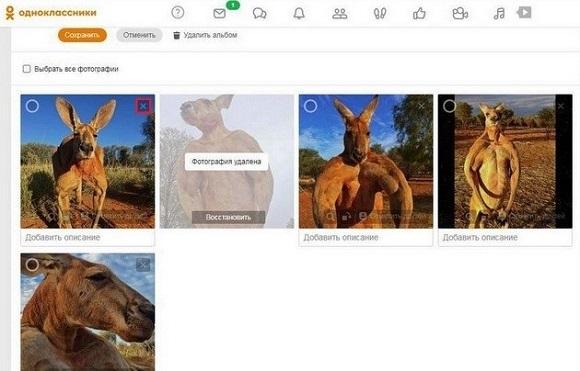The height and width of the screenshot is (371, 580).
Task: Open notifications bell icon
Action: pyautogui.click(x=299, y=13)
